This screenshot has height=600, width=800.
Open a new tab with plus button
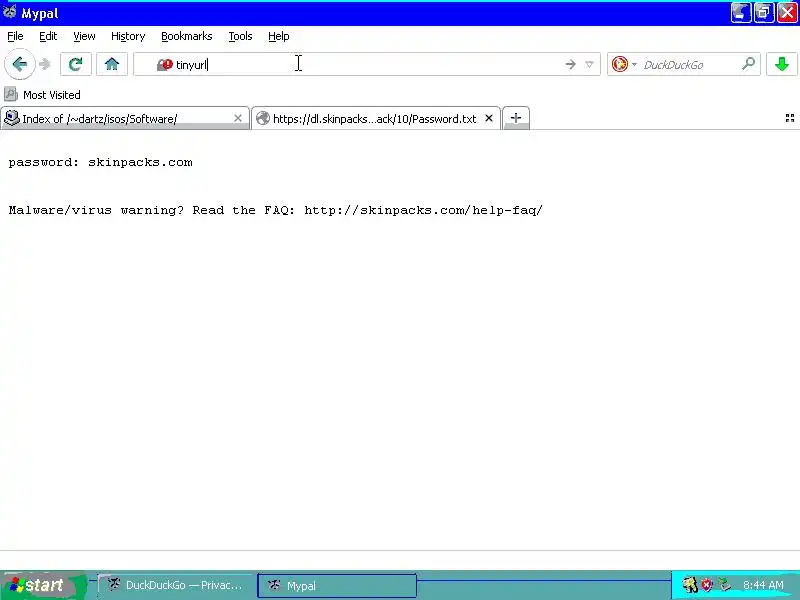[x=516, y=118]
